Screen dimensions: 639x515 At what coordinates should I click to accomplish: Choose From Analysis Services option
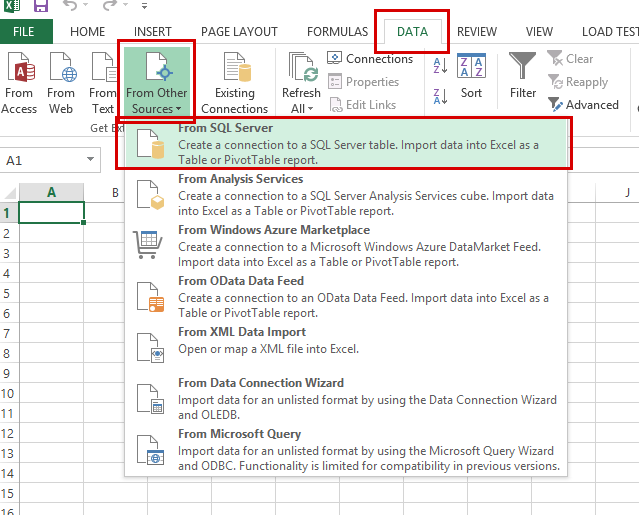coord(346,195)
